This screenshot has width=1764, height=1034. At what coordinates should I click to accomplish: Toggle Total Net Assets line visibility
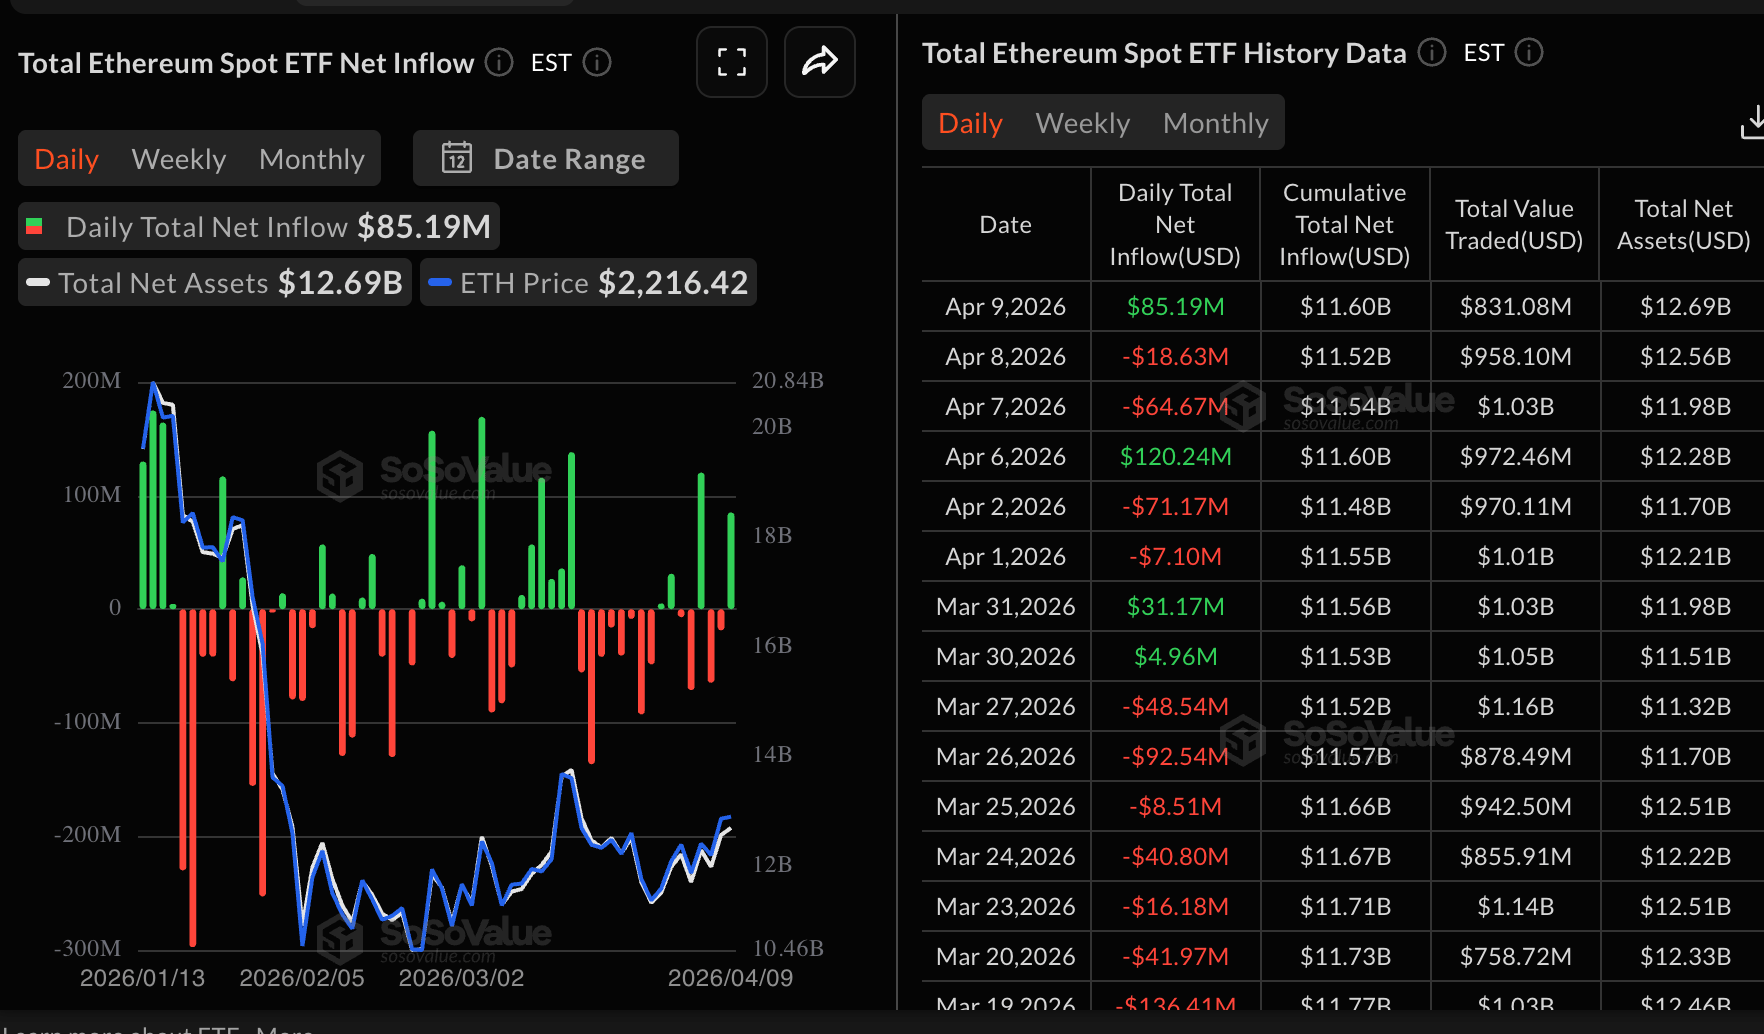215,283
